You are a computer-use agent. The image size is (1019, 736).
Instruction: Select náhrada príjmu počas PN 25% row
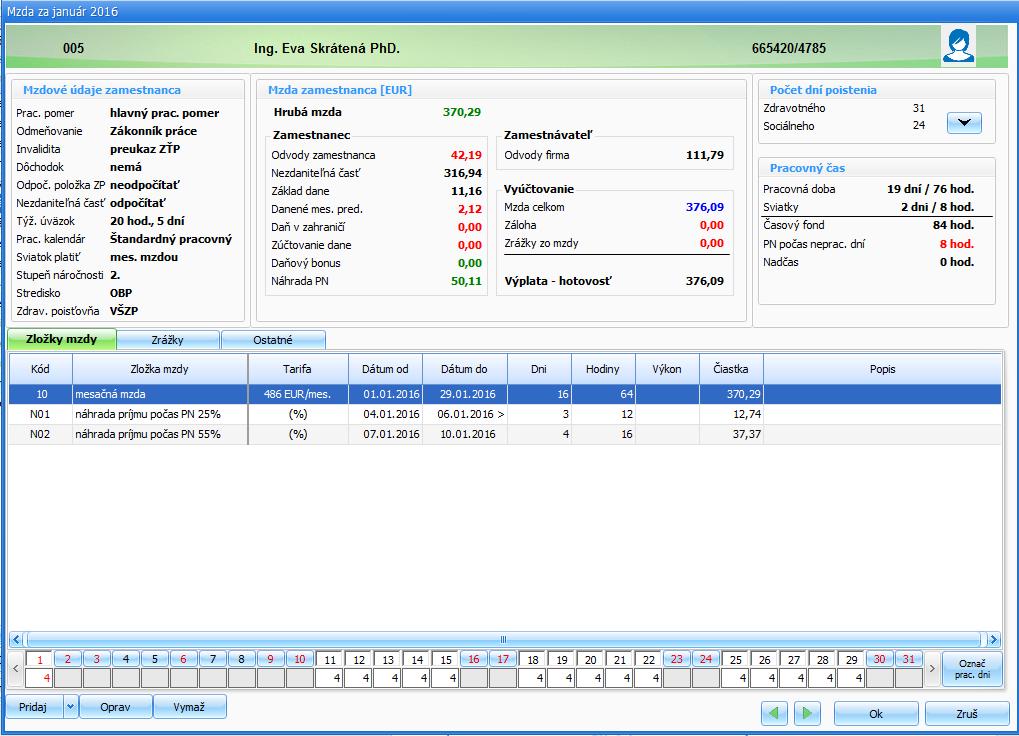click(505, 414)
